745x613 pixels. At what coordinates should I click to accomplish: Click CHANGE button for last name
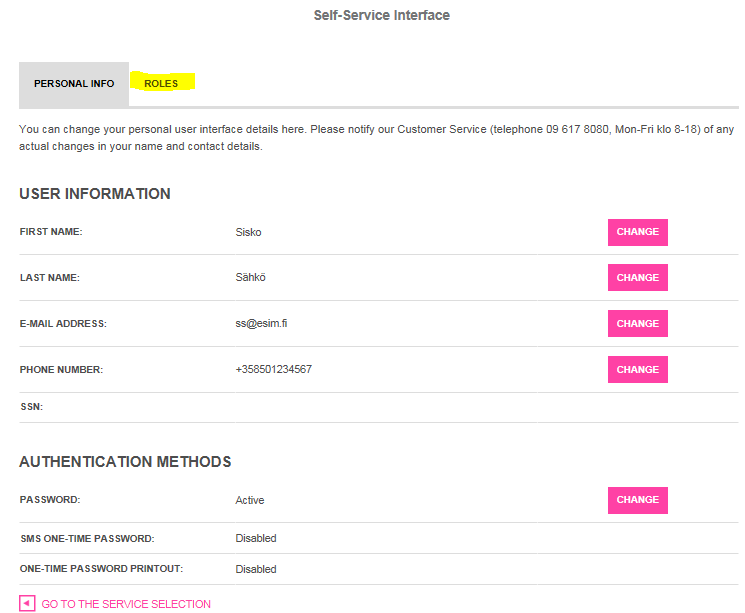coord(638,278)
